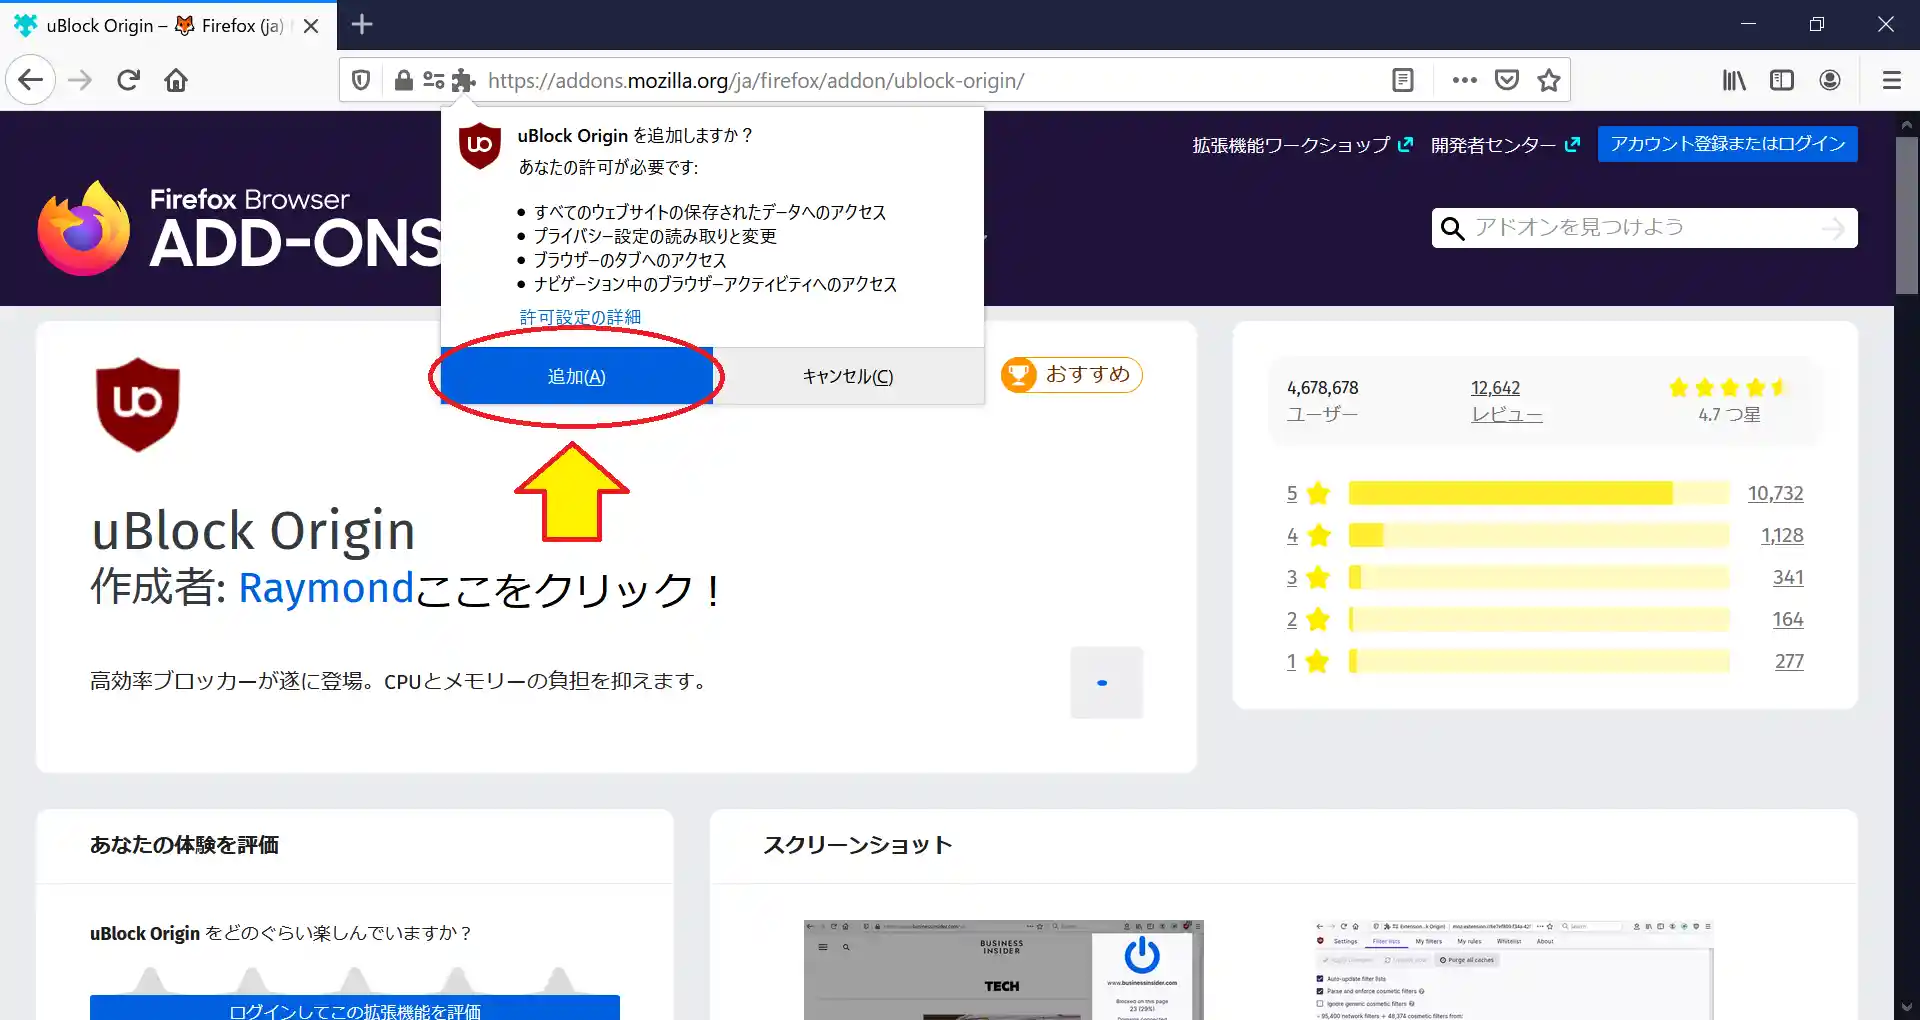The height and width of the screenshot is (1020, 1920).
Task: Click the キャンセル(C) button
Action: click(848, 376)
